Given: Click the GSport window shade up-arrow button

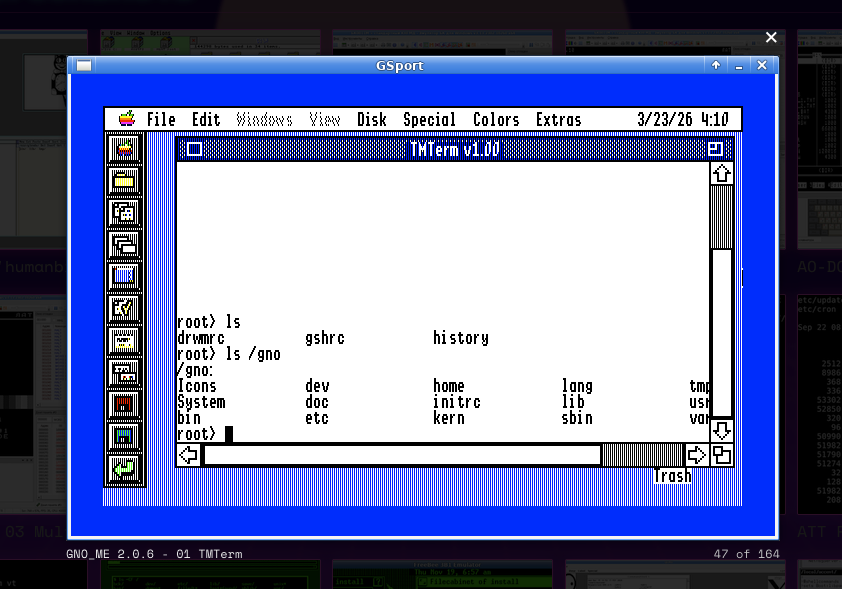Looking at the screenshot, I should pyautogui.click(x=716, y=65).
